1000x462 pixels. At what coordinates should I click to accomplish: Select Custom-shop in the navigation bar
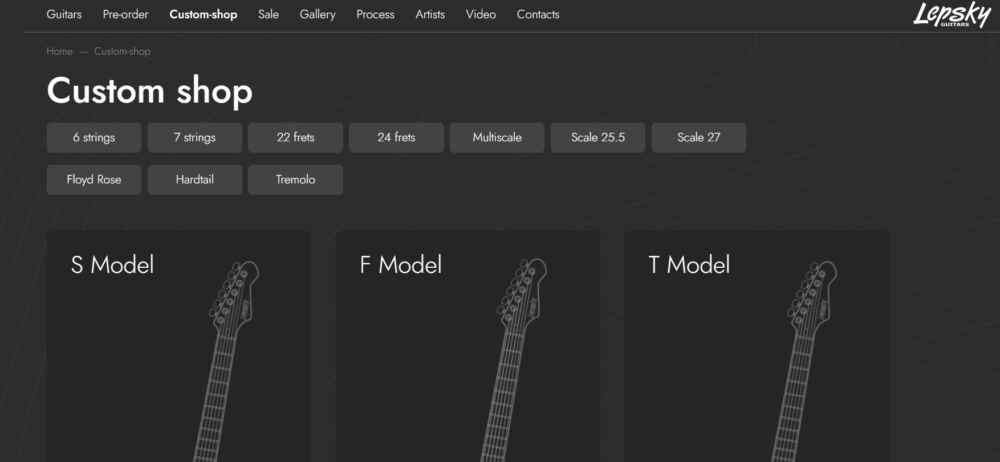pyautogui.click(x=203, y=15)
